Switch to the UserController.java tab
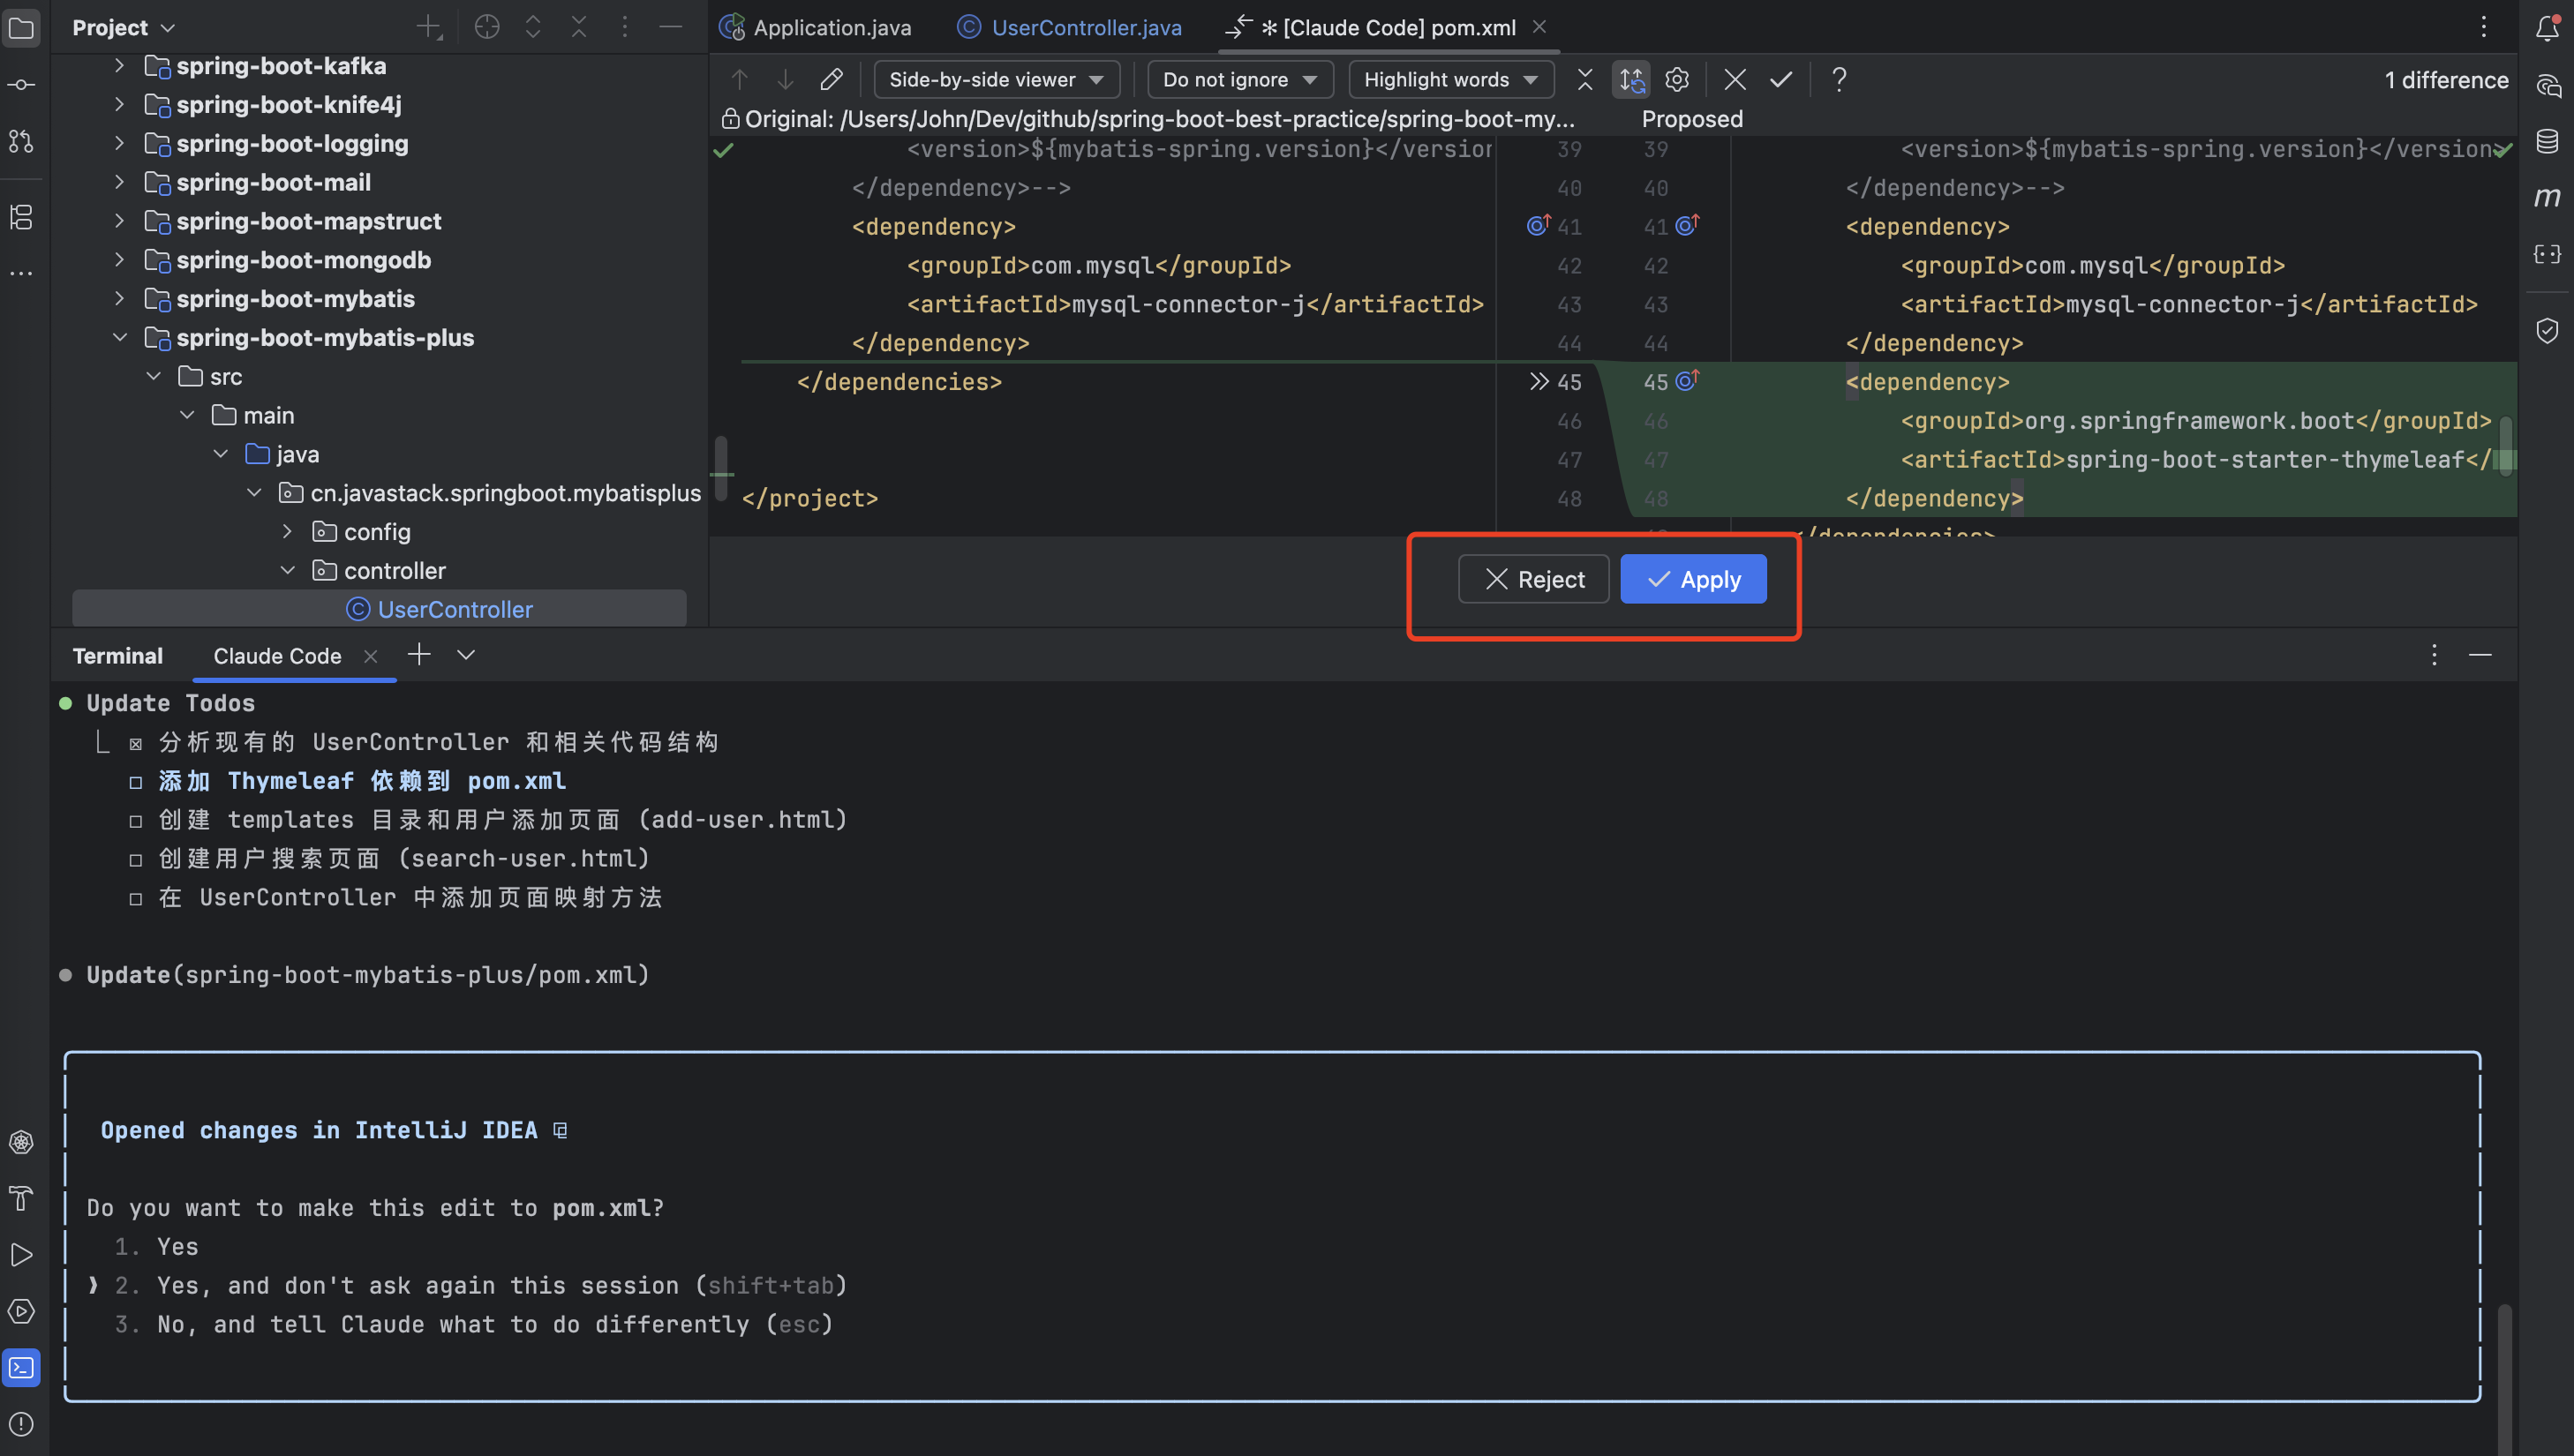2574x1456 pixels. point(1085,28)
